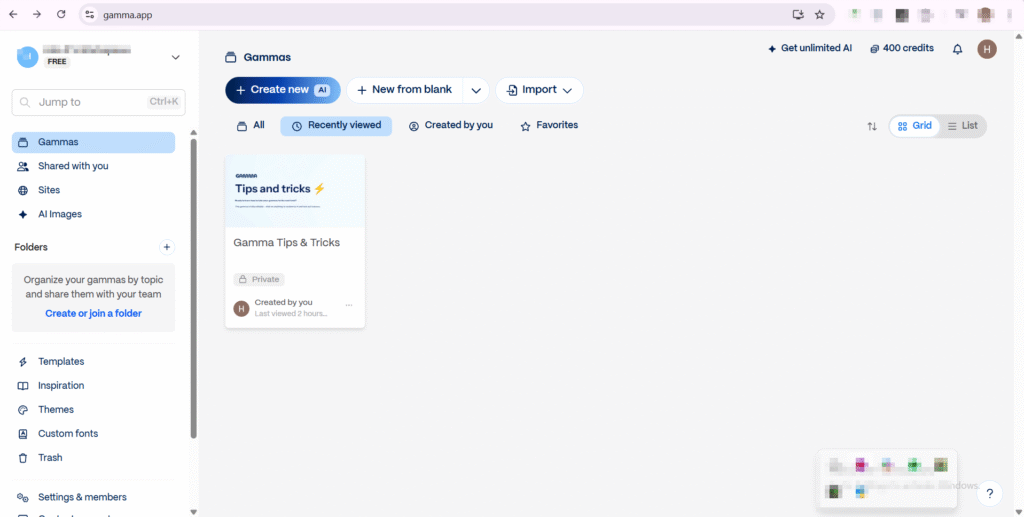Click the browser forward arrow
Viewport: 1024px width, 517px height.
coord(37,14)
